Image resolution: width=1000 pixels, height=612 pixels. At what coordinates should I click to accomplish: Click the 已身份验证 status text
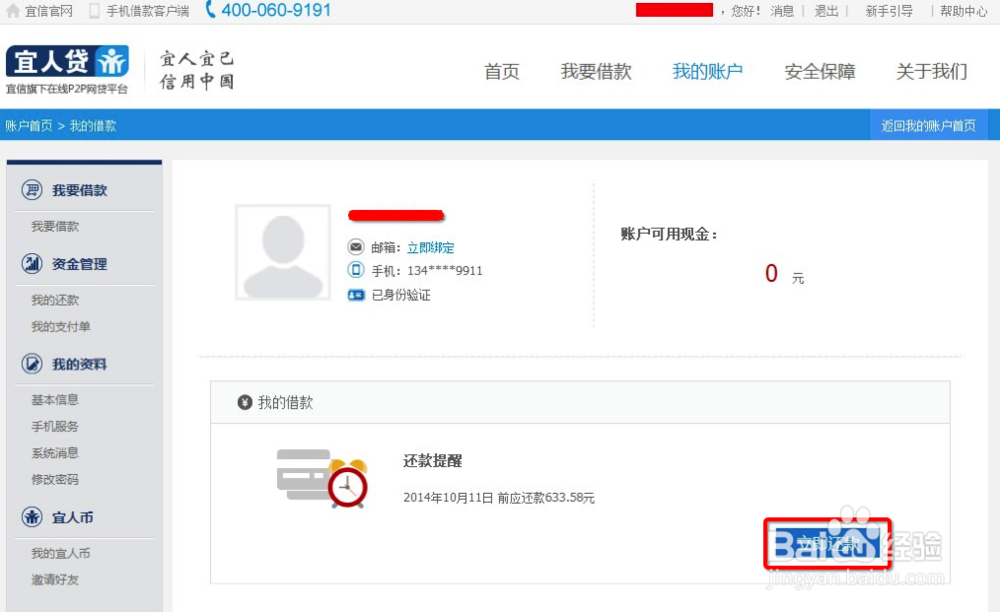coord(401,295)
